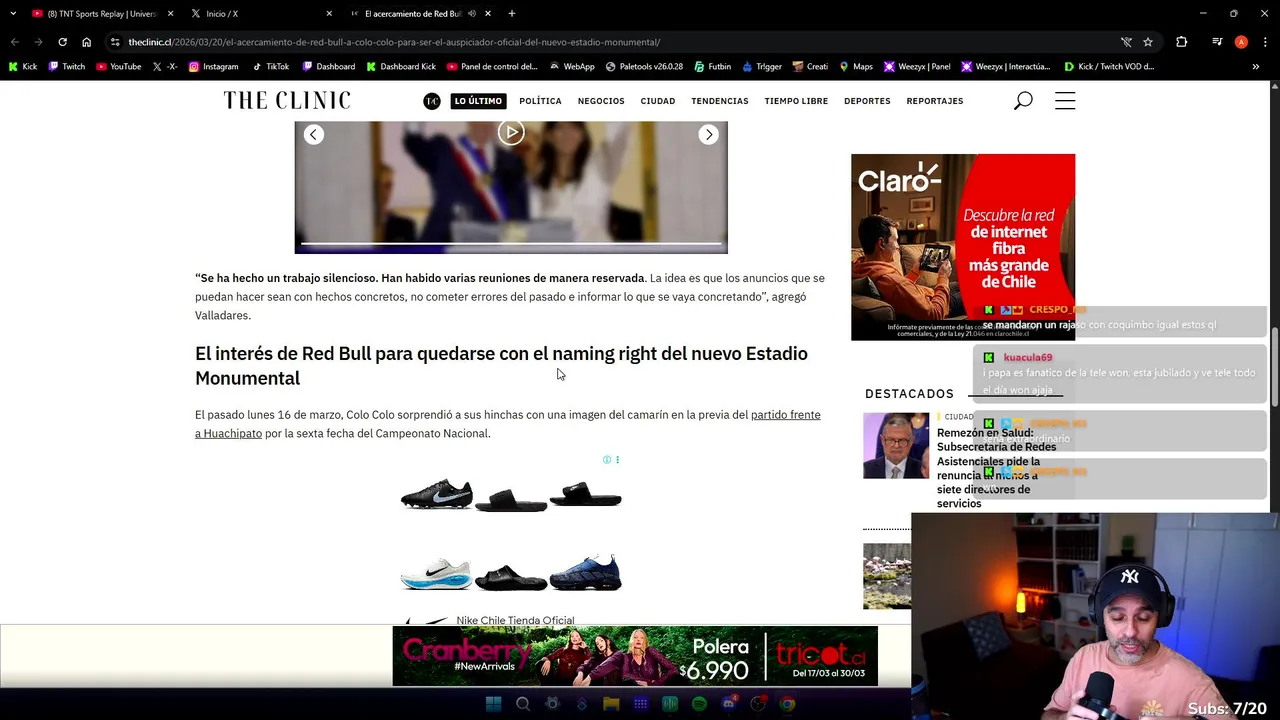Image resolution: width=1280 pixels, height=720 pixels.
Task: Open the Paletools v26.0.28 bookmark
Action: click(x=644, y=67)
